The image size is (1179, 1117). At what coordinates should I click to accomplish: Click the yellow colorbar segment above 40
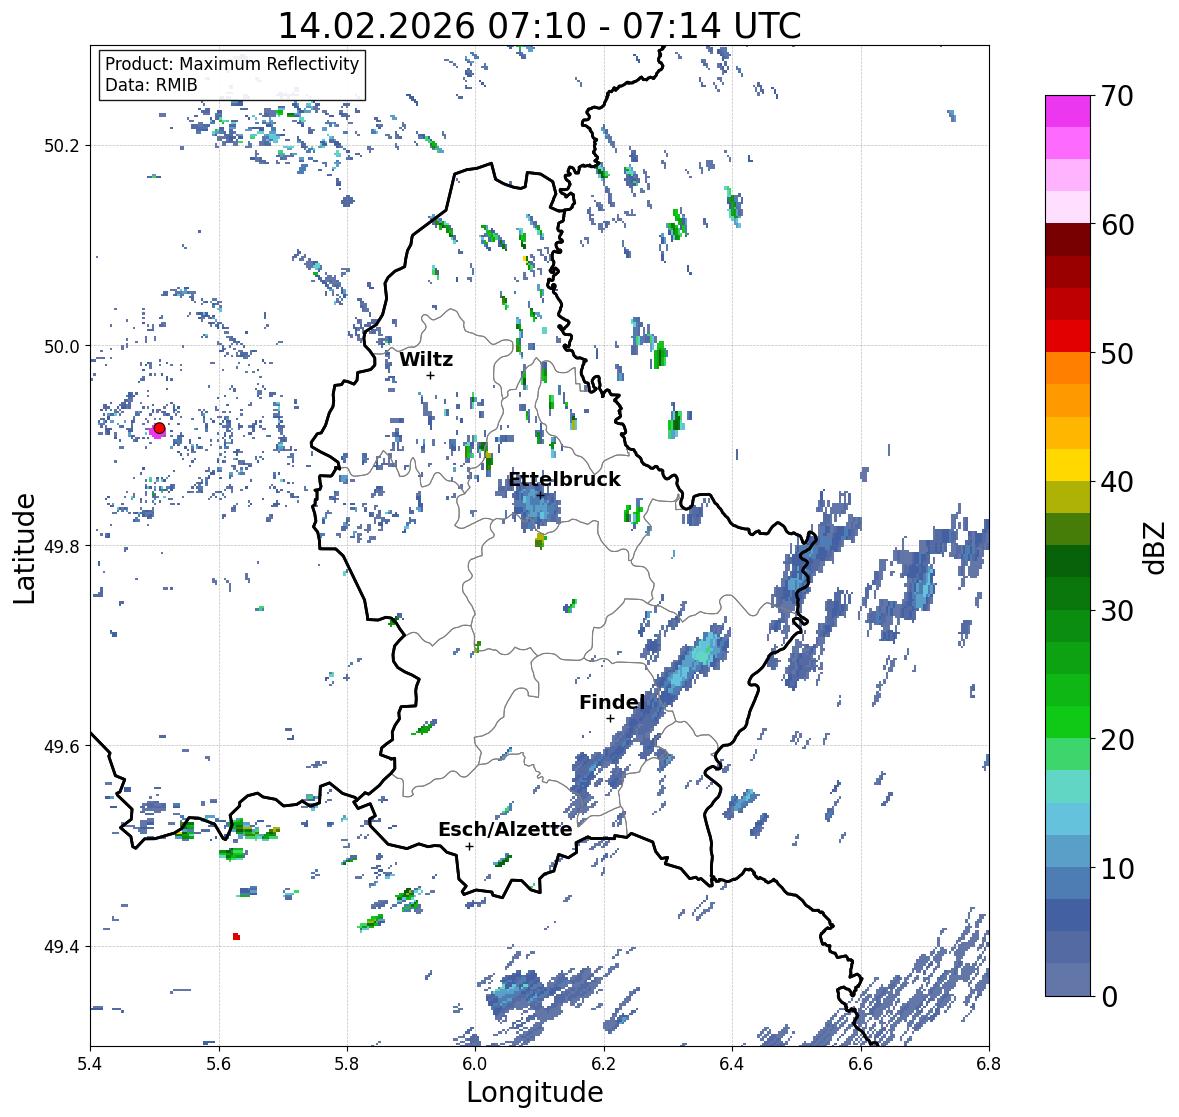pos(1068,465)
